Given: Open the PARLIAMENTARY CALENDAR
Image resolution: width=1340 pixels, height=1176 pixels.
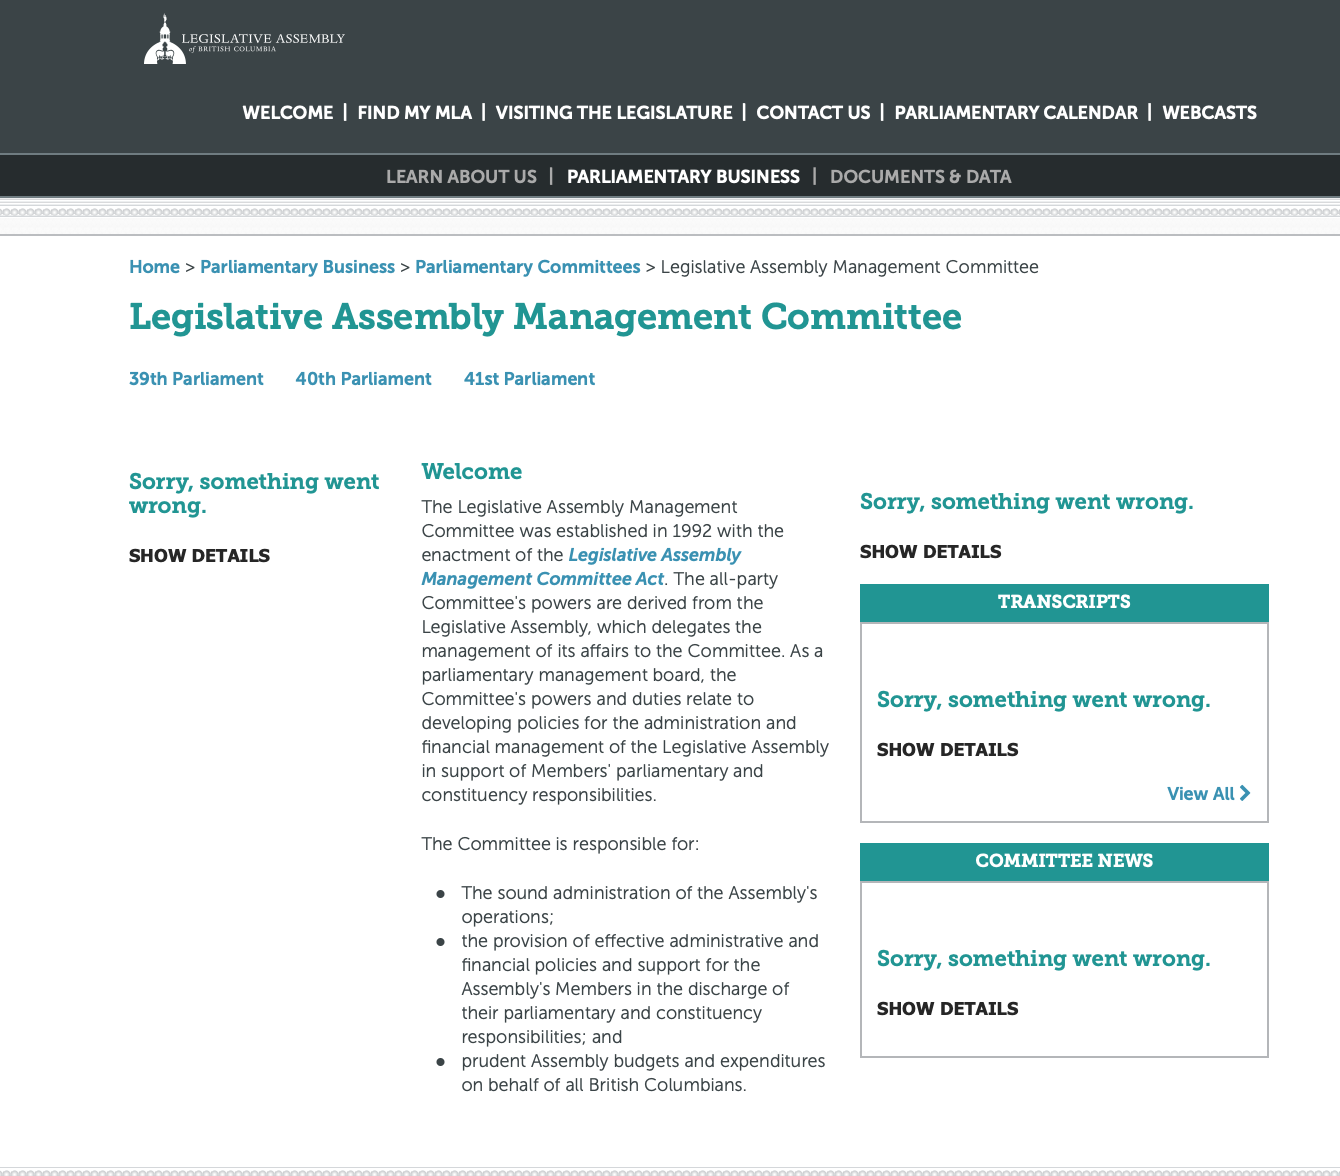Looking at the screenshot, I should [x=1016, y=112].
